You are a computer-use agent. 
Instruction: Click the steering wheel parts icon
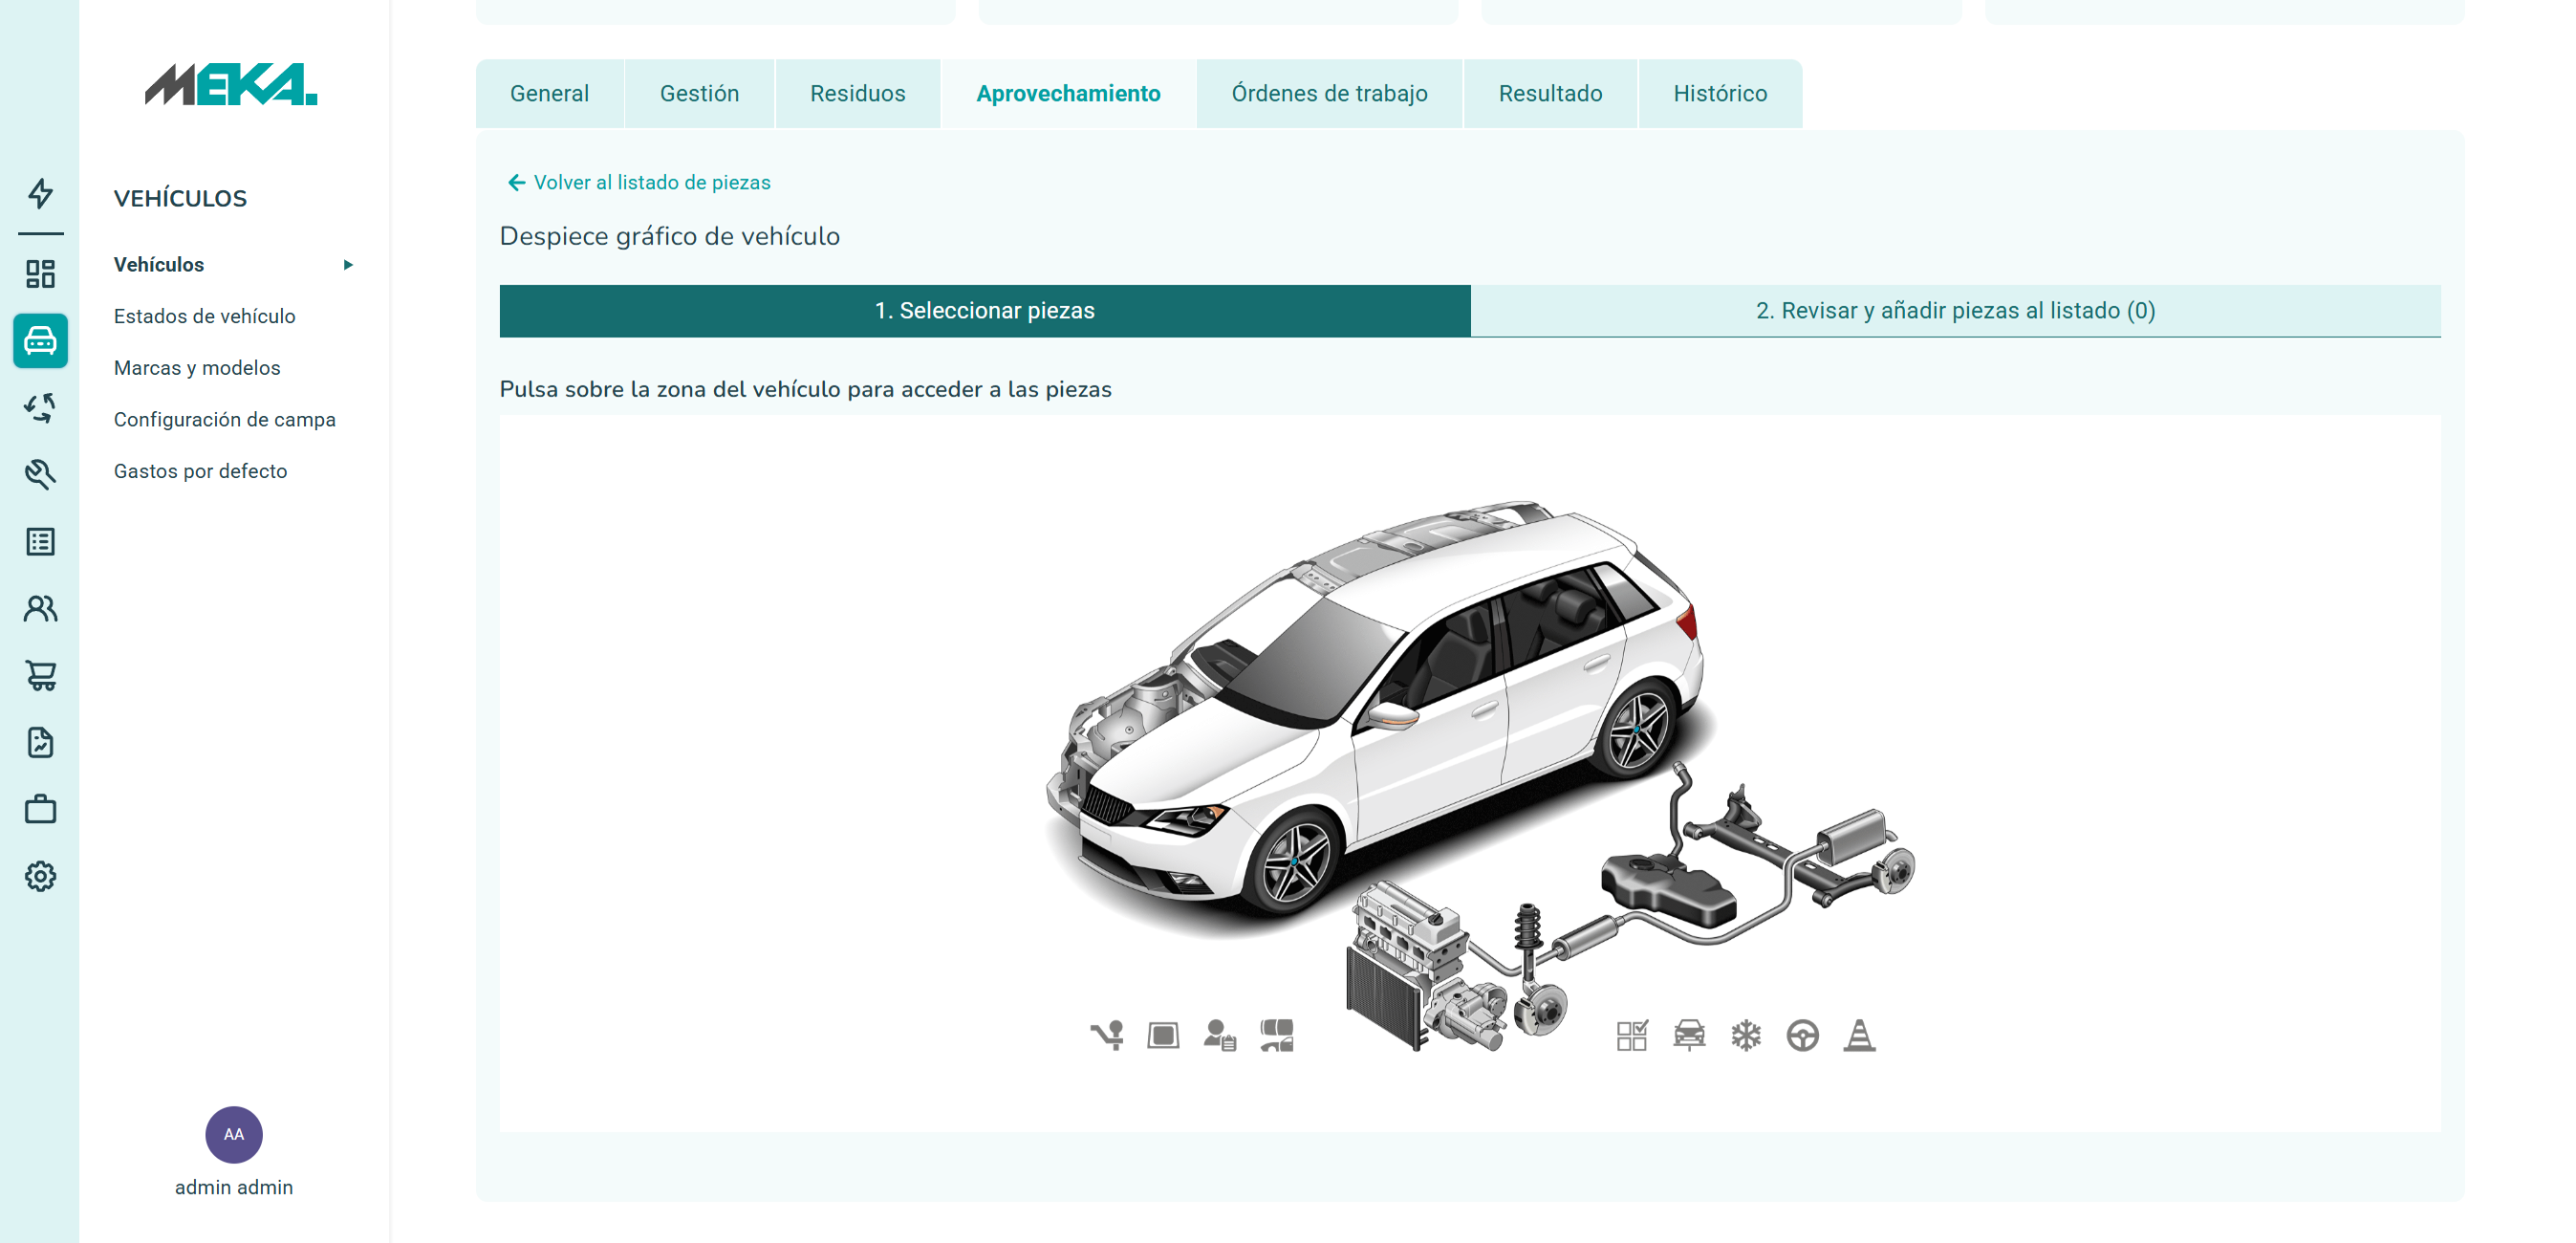(x=1803, y=1035)
